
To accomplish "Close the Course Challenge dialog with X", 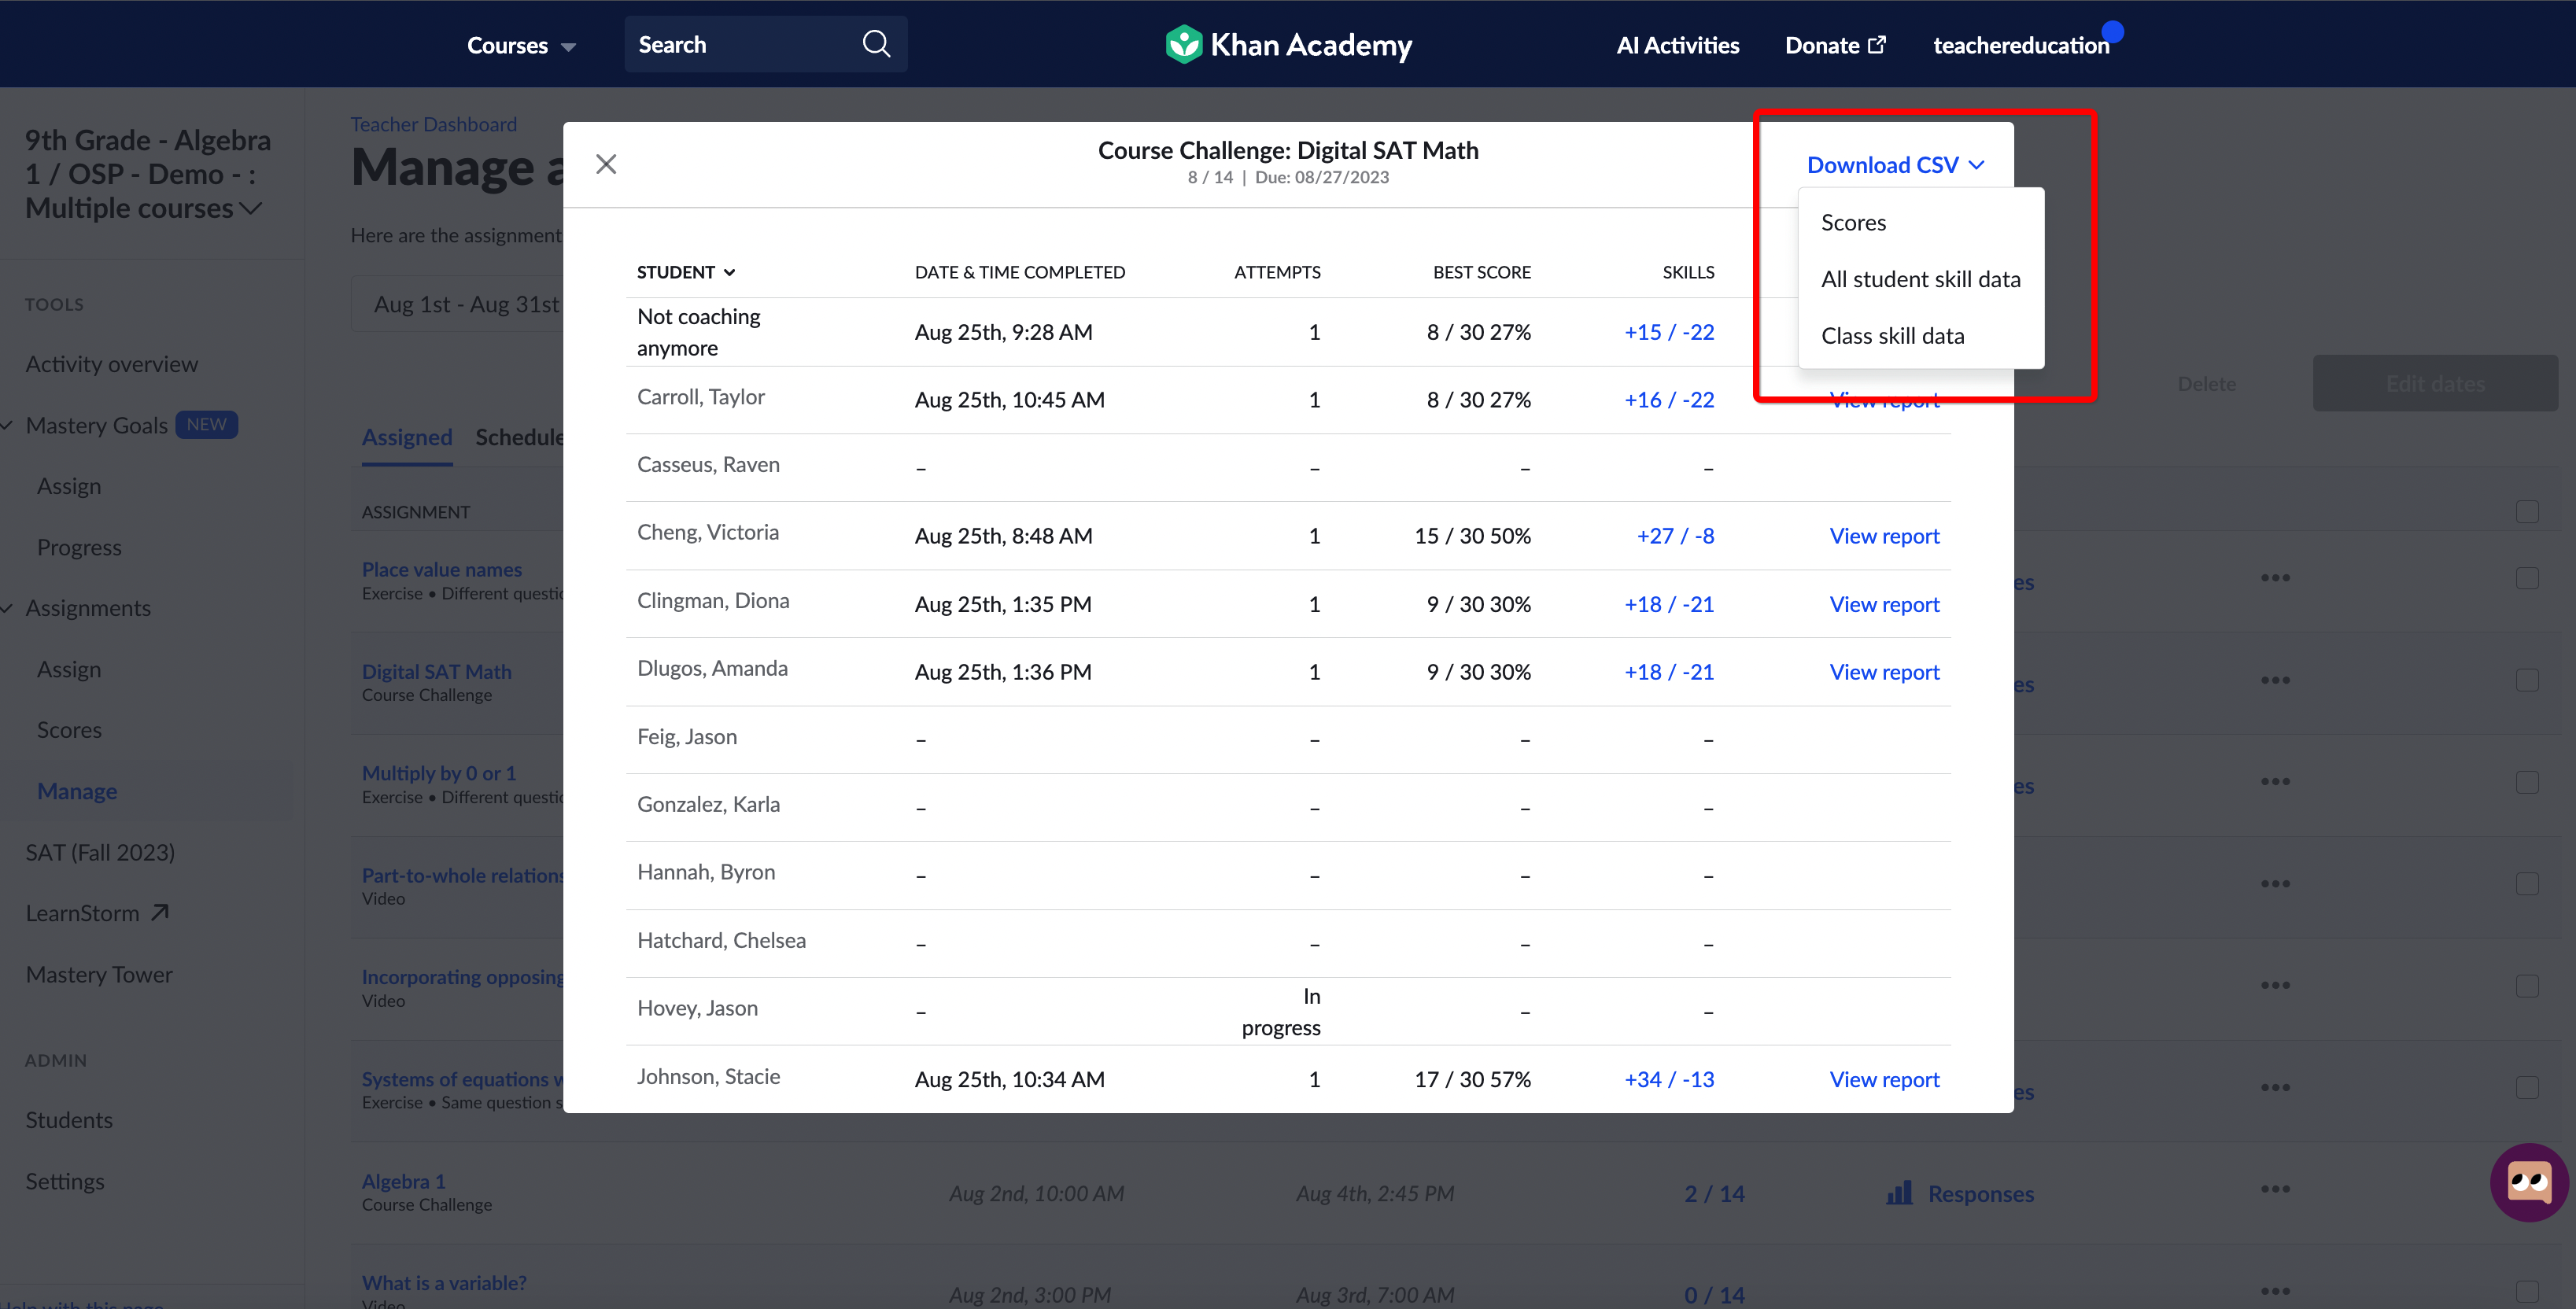I will (x=606, y=164).
